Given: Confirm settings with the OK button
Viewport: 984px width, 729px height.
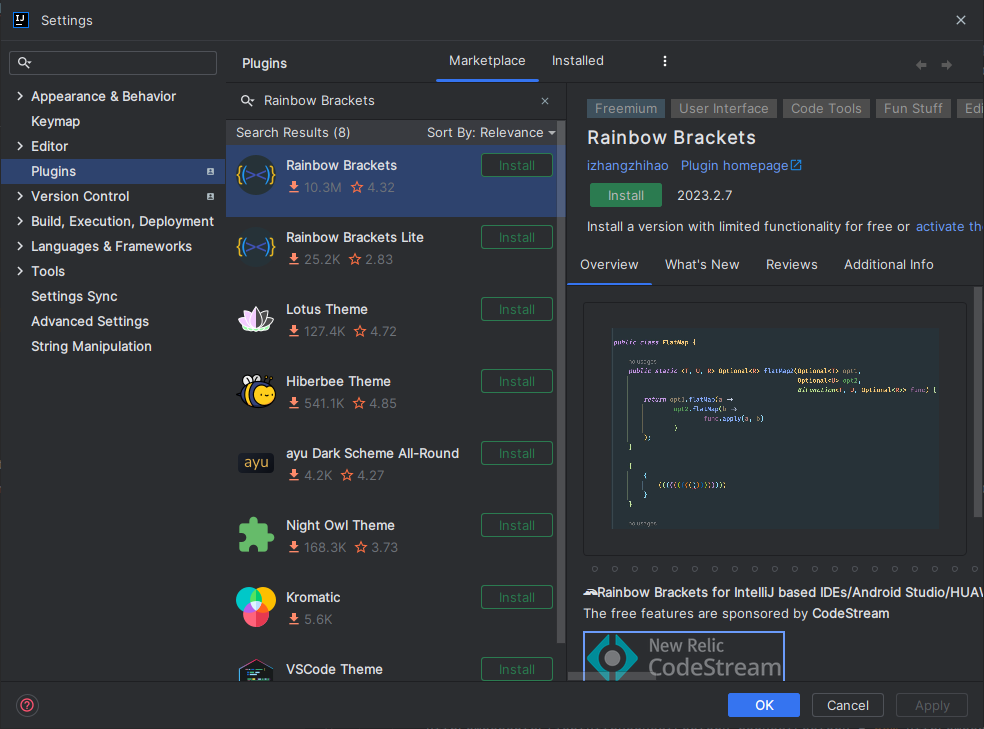Looking at the screenshot, I should 764,705.
